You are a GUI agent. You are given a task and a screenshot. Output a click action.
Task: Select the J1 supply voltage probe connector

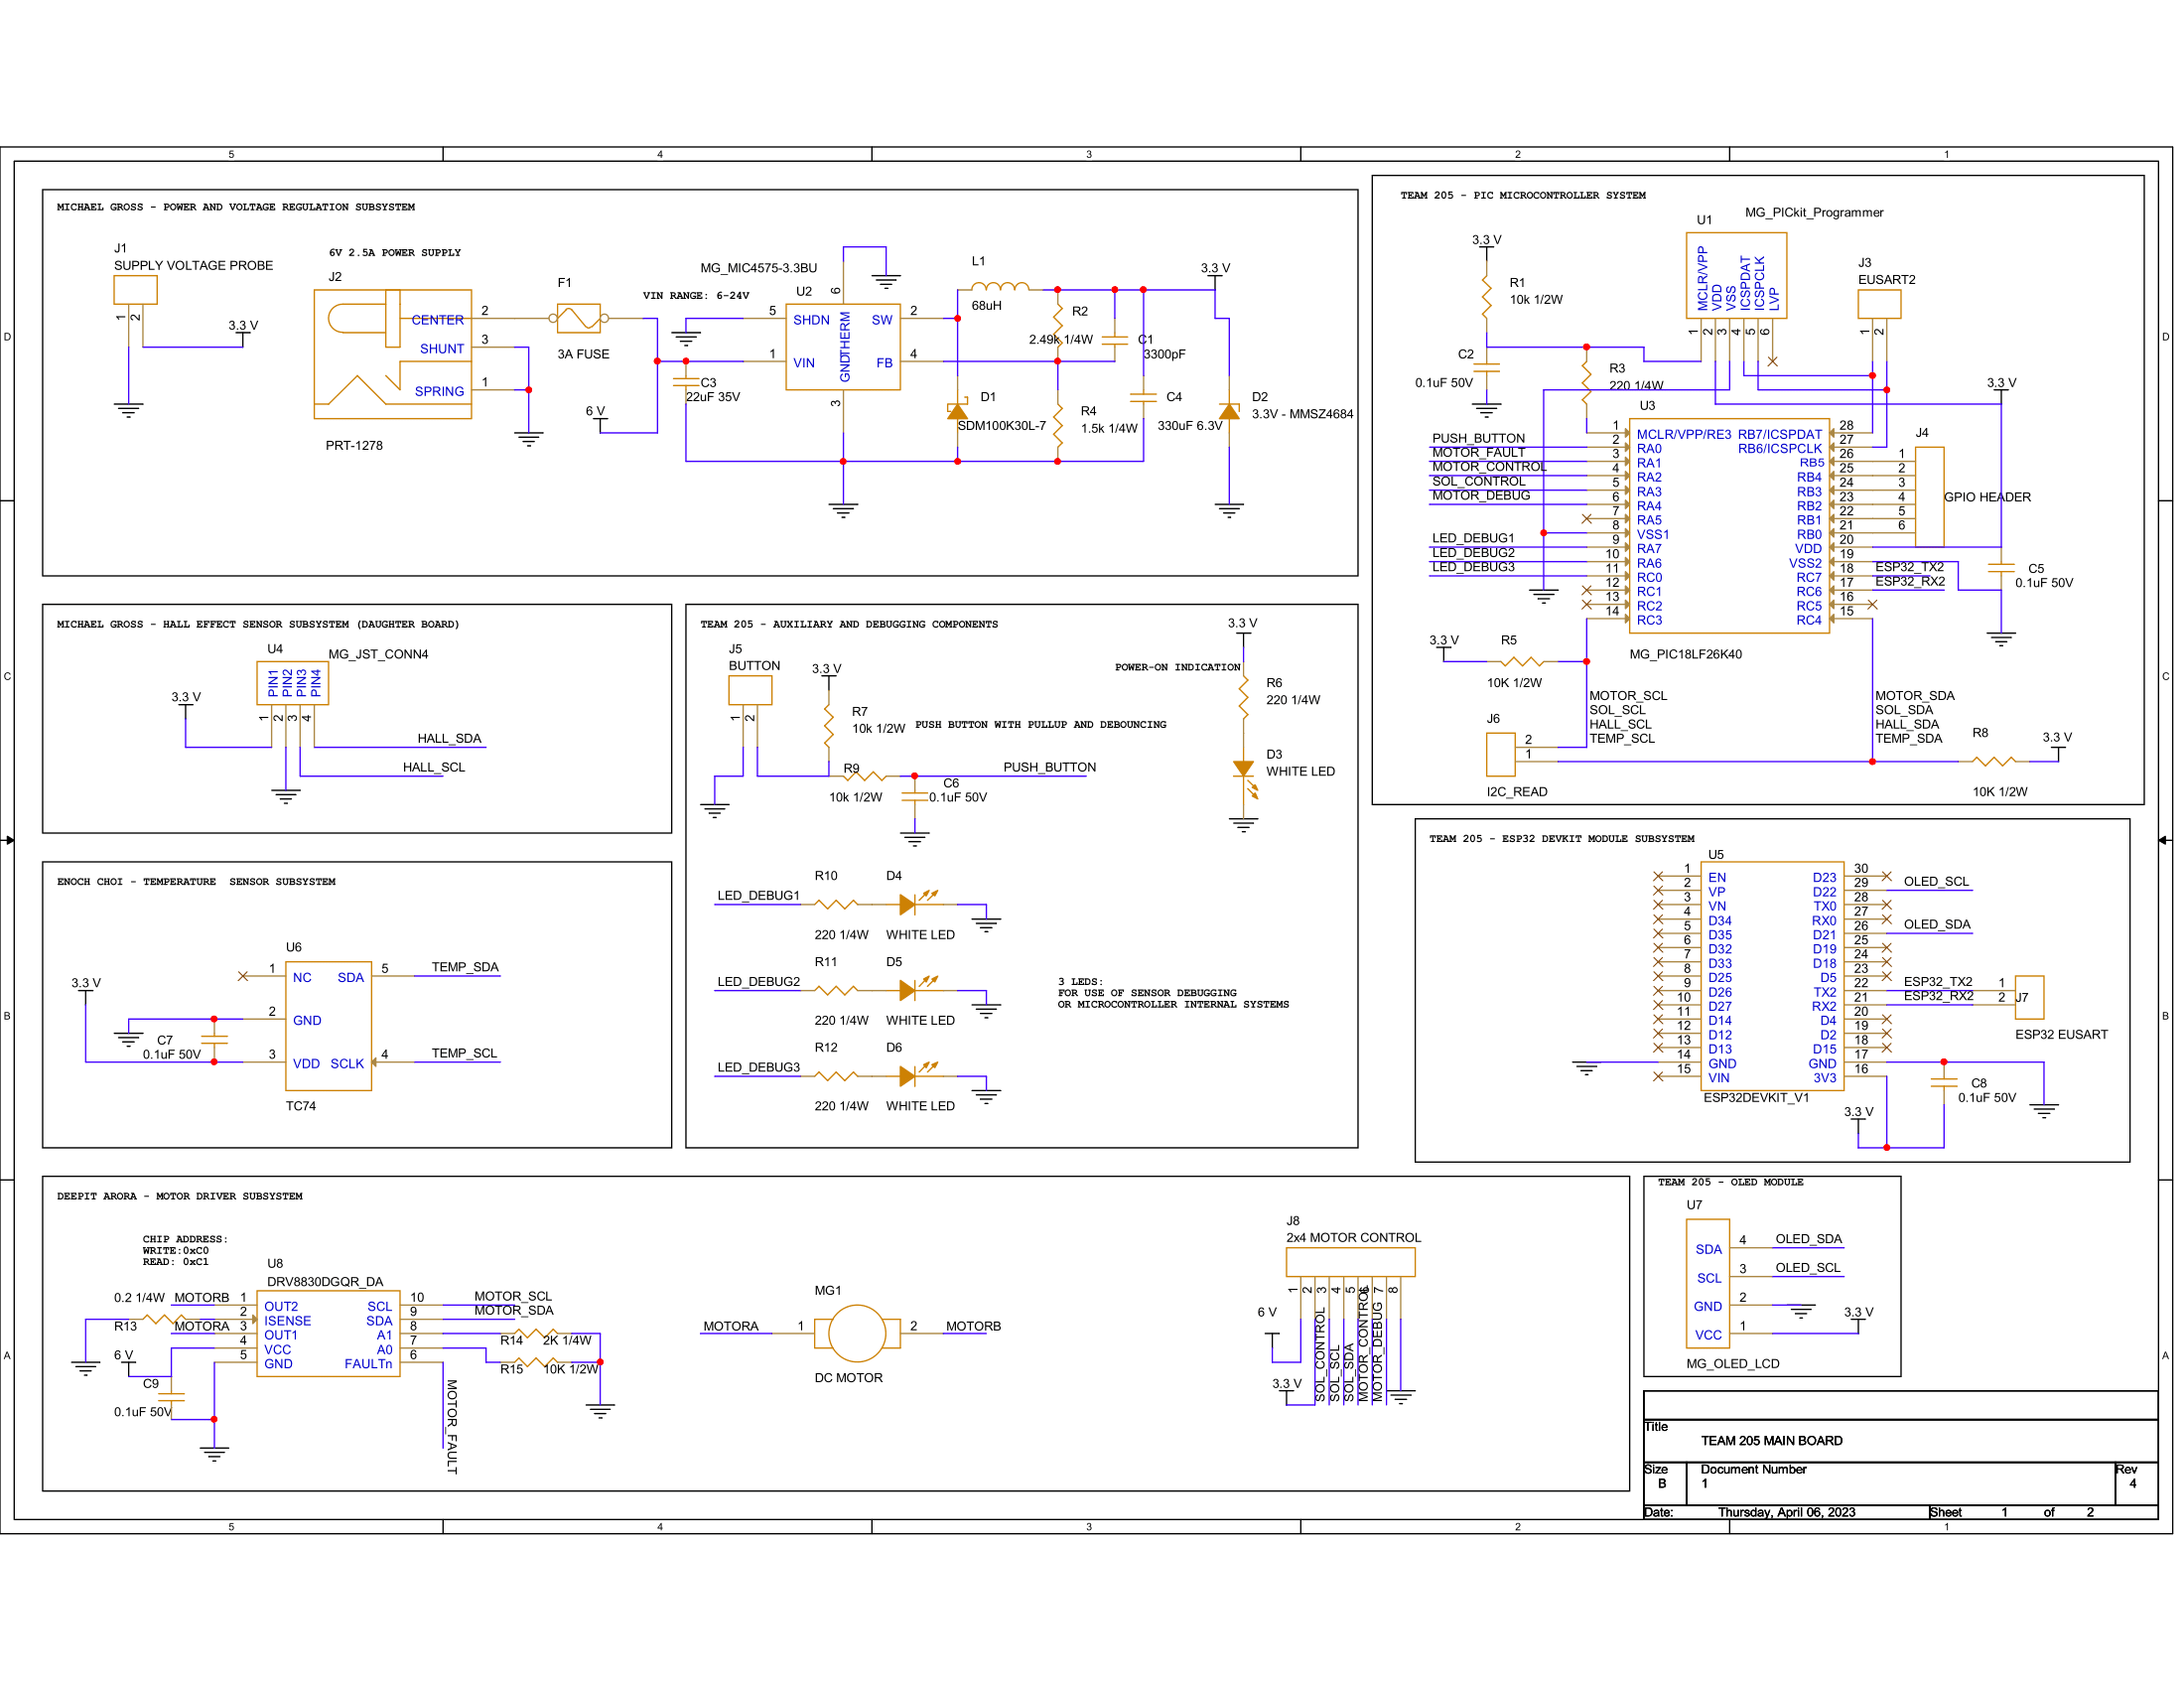coord(135,290)
